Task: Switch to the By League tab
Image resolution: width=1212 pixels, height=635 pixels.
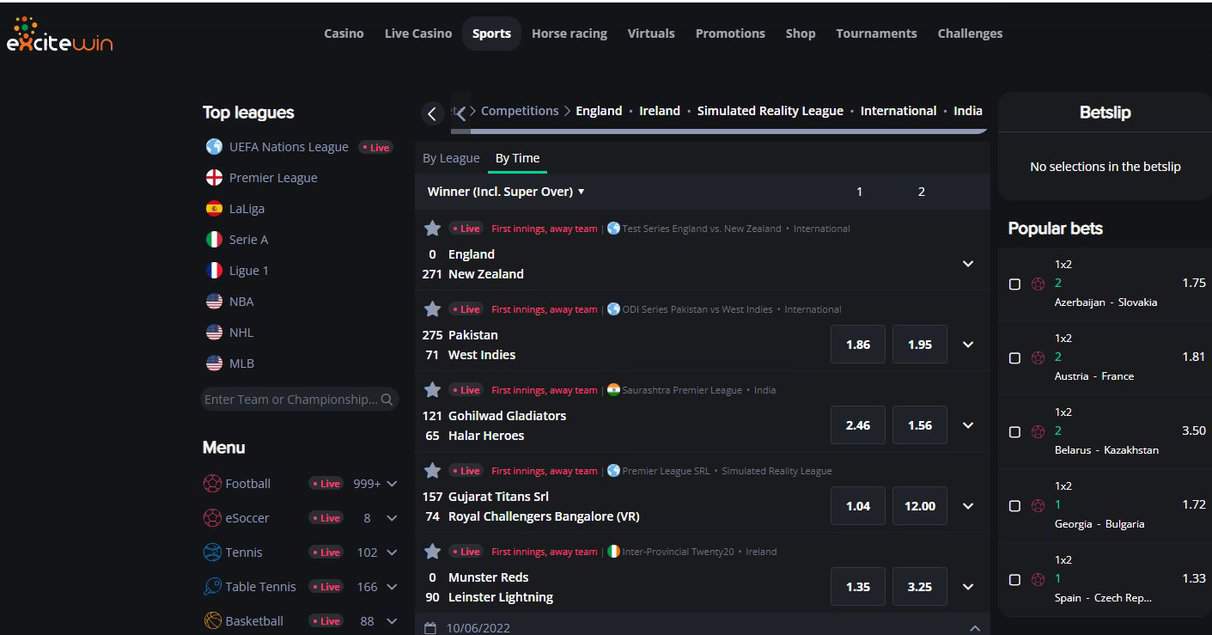Action: click(x=451, y=158)
